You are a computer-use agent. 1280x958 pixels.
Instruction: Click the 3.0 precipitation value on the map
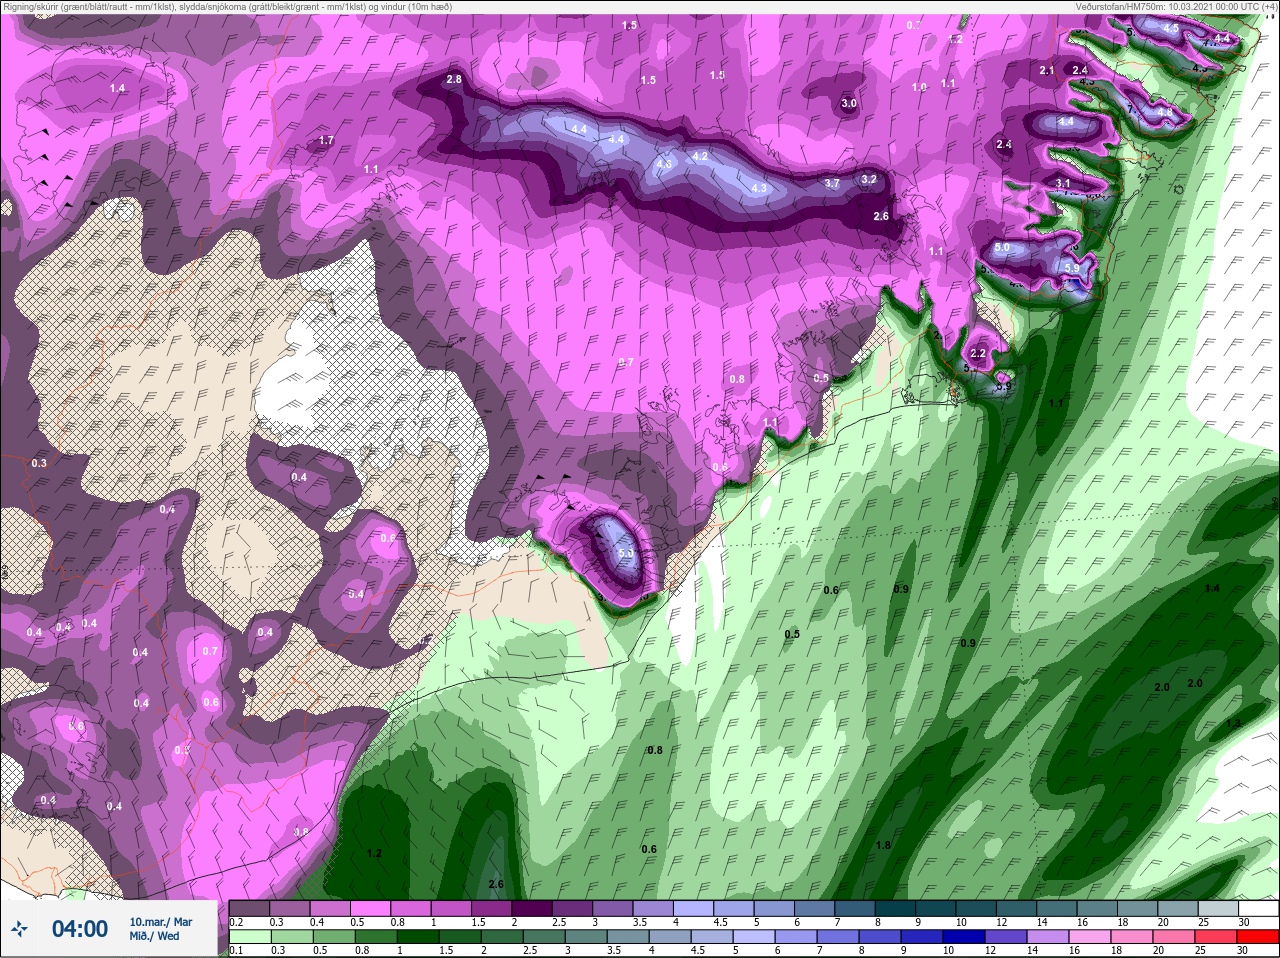tap(849, 103)
